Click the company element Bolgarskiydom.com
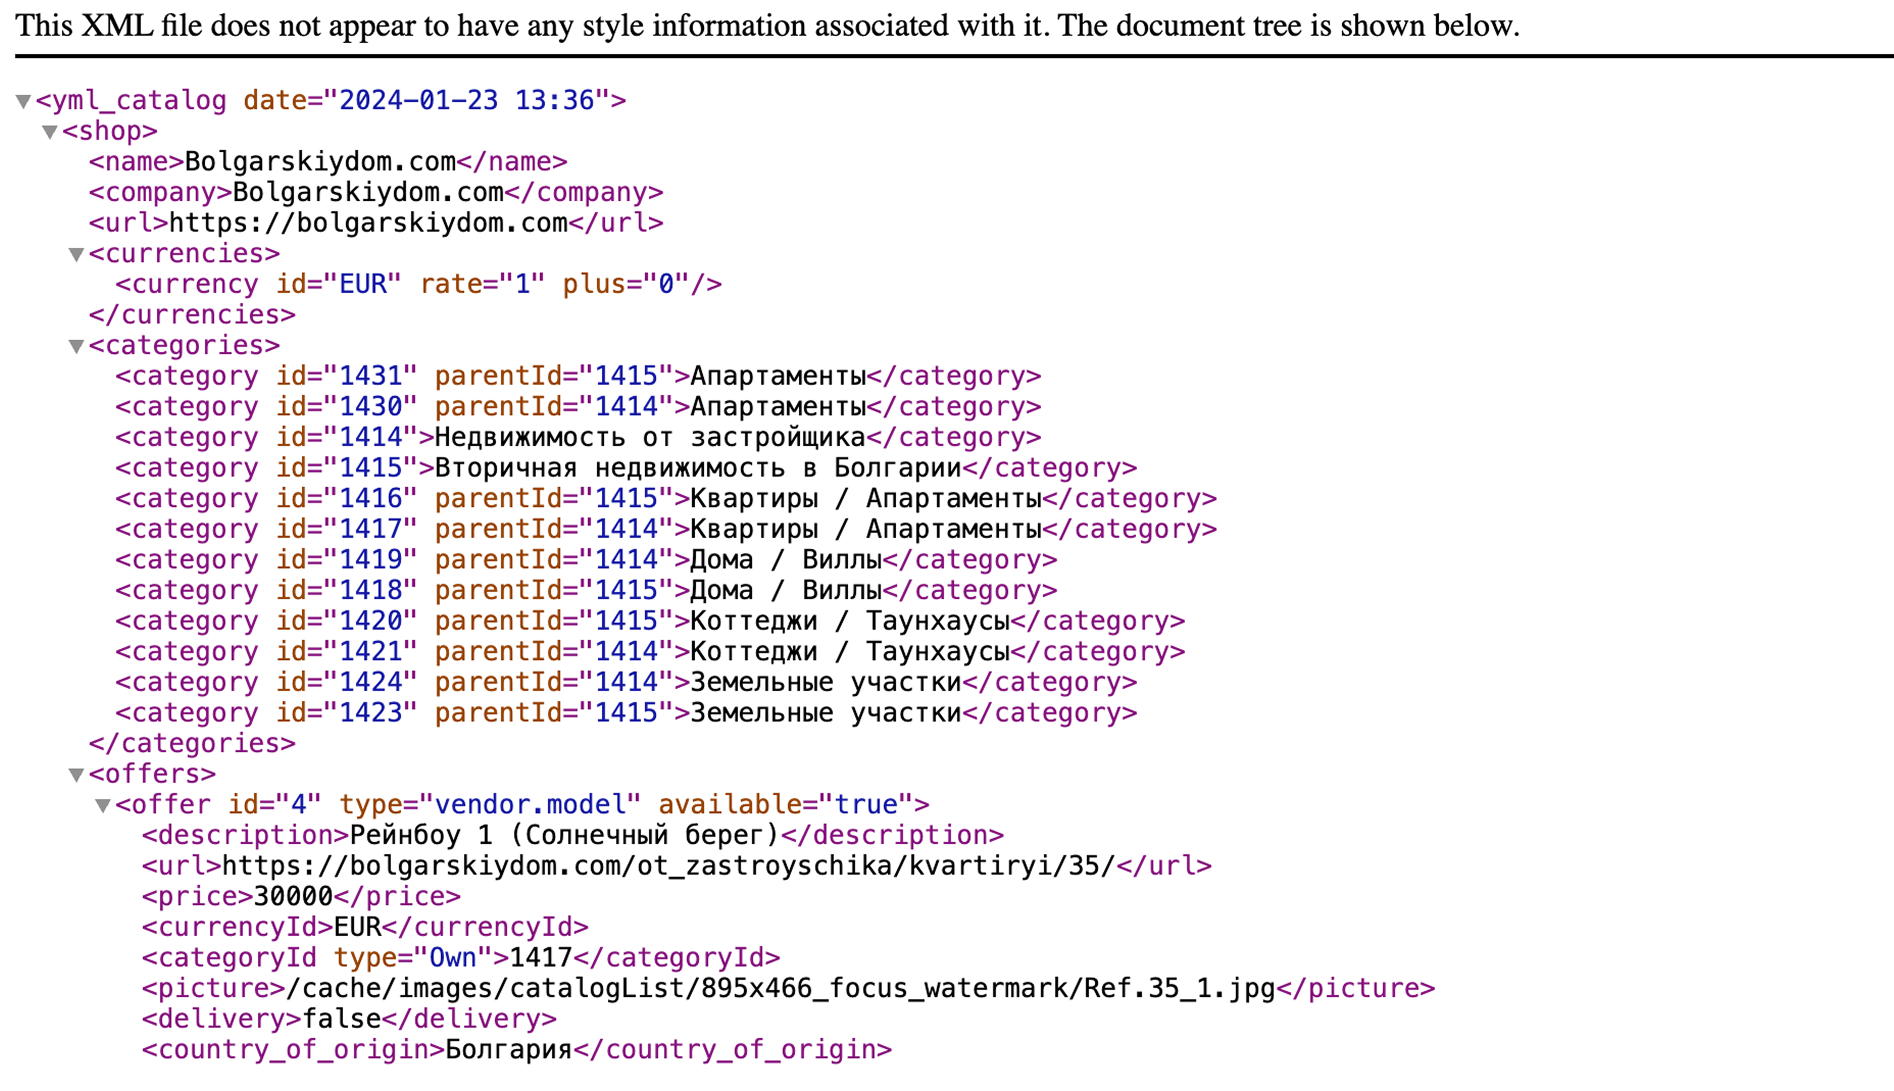The height and width of the screenshot is (1091, 1894). click(x=368, y=193)
